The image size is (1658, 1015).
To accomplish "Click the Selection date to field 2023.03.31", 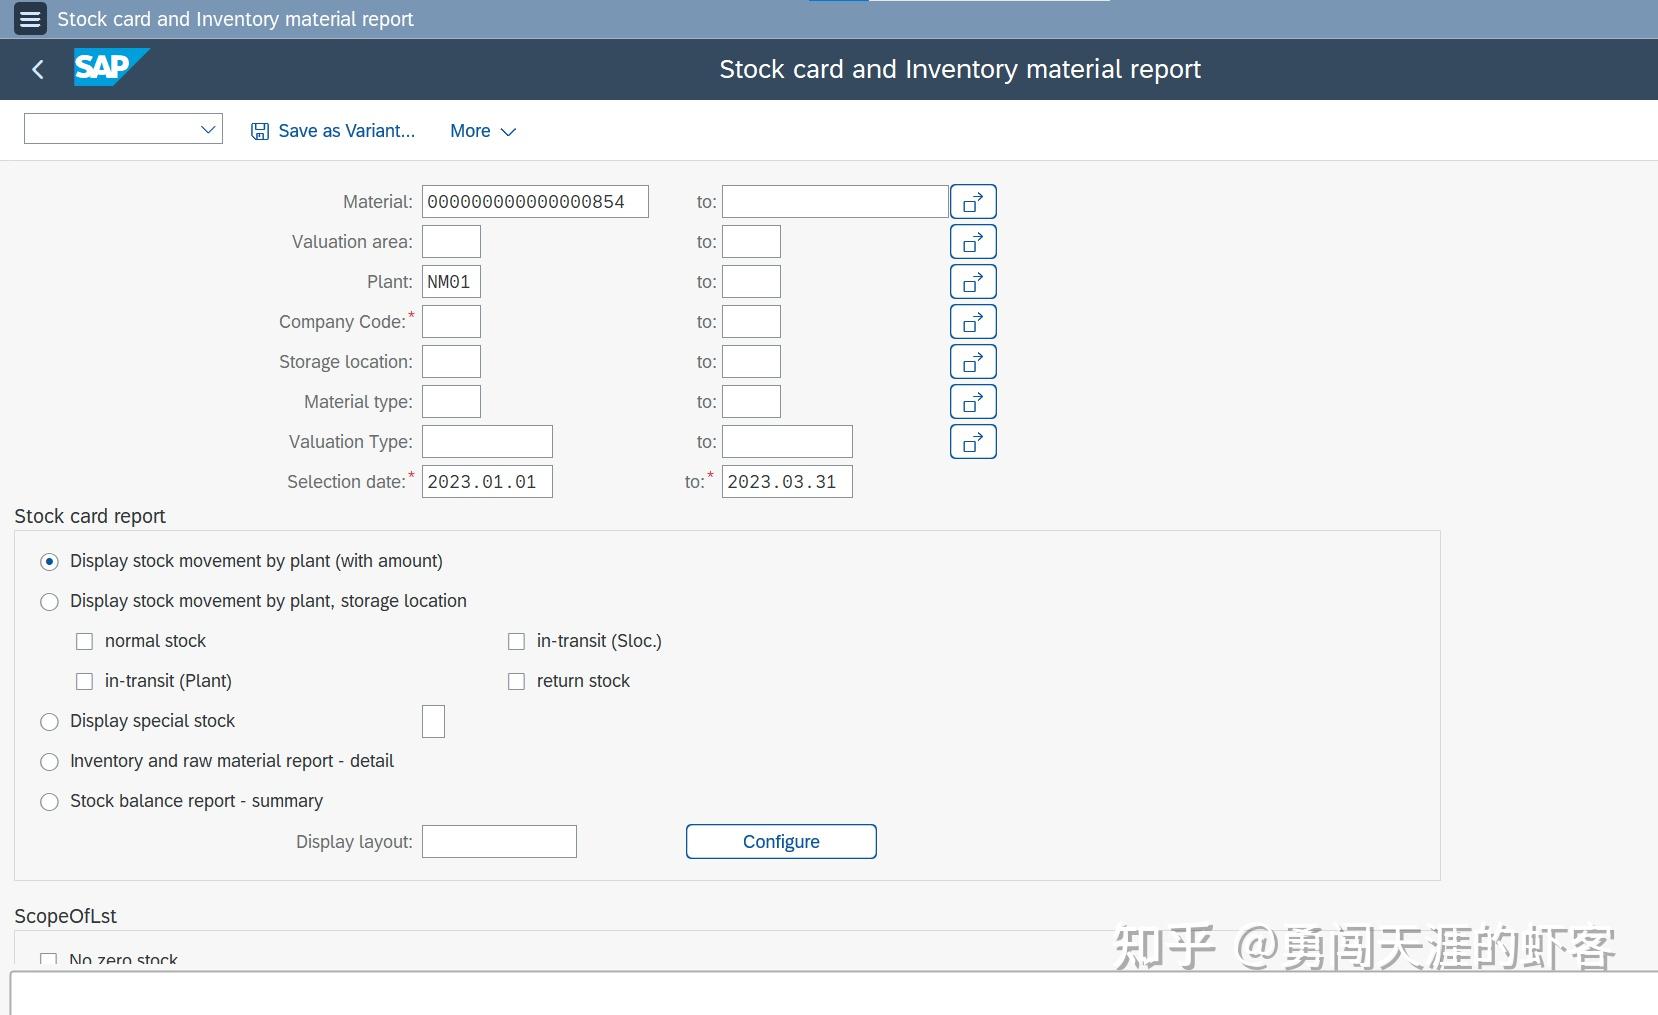I will coord(787,482).
